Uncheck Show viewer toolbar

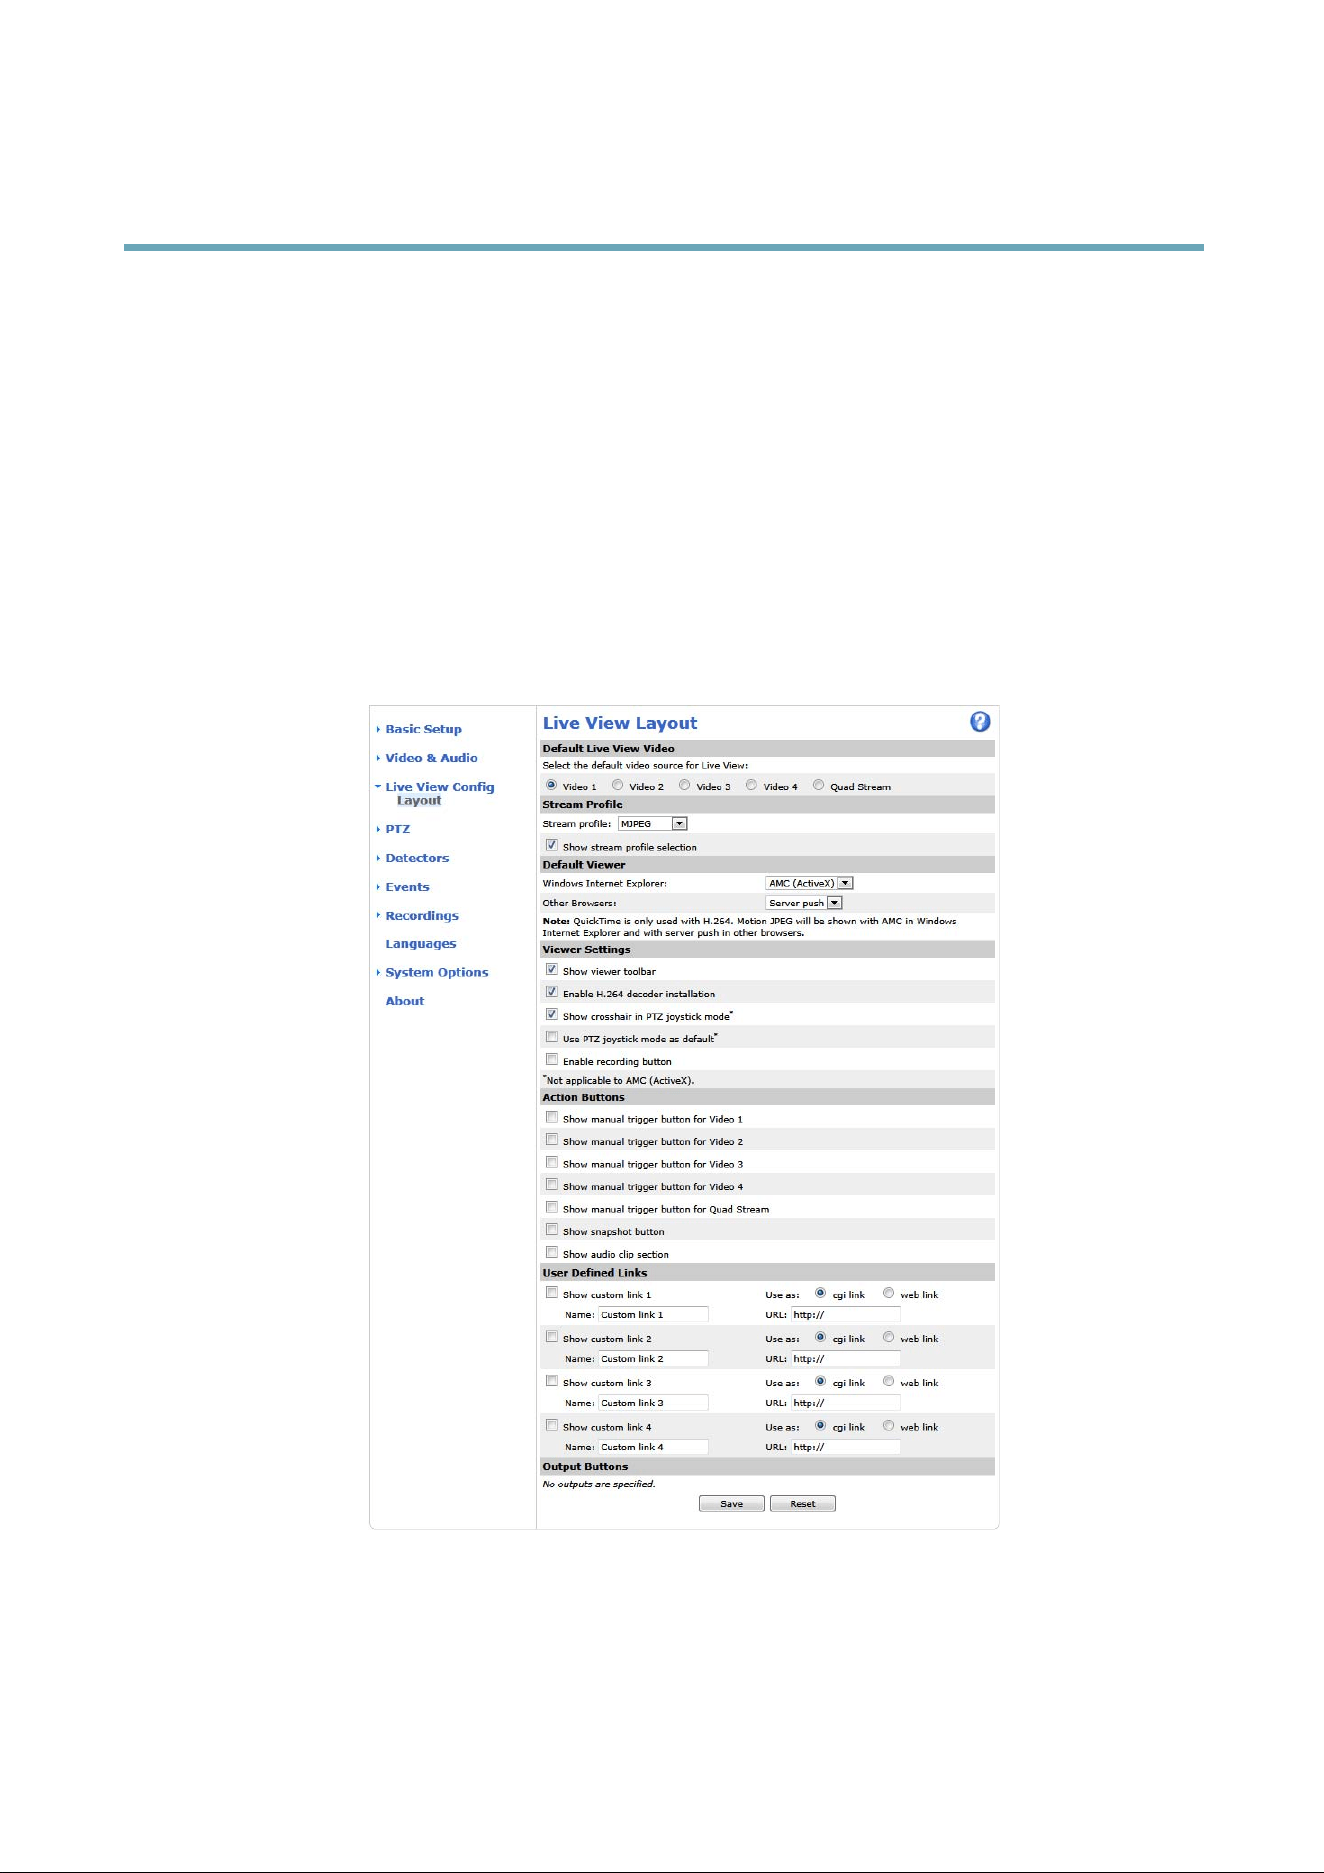(x=551, y=969)
